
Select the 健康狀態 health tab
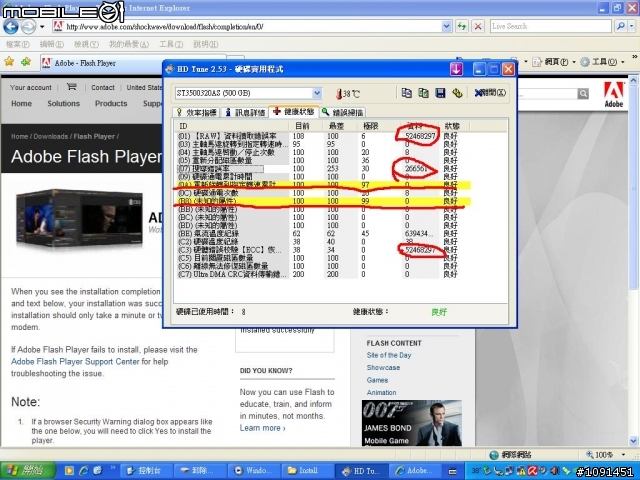(294, 111)
